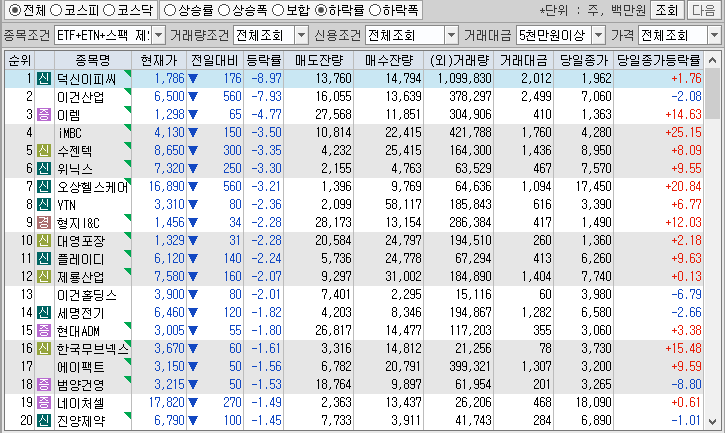725x433 pixels.
Task: Click the 신 badge icon for 오상헬스케어
Action: (x=44, y=186)
